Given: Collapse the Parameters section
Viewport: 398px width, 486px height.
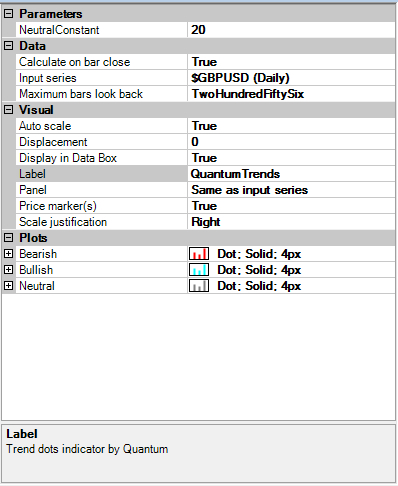Looking at the screenshot, I should [9, 14].
